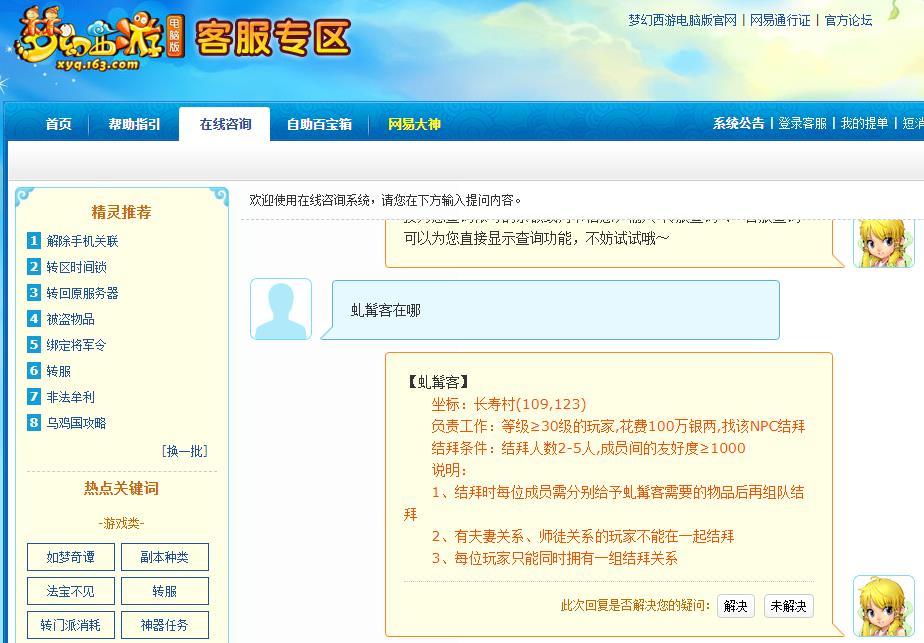
Task: Click the number 1 badge for 解除手机关联
Action: (x=34, y=240)
